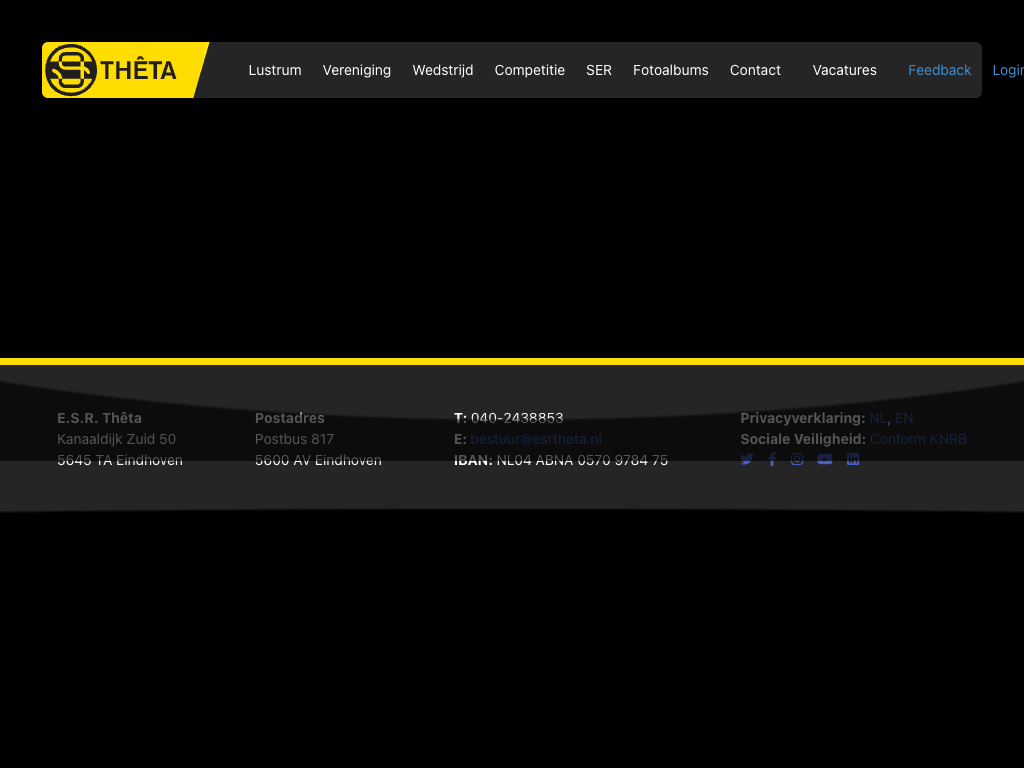The width and height of the screenshot is (1024, 768).
Task: Open the Twitter social icon
Action: 747,460
